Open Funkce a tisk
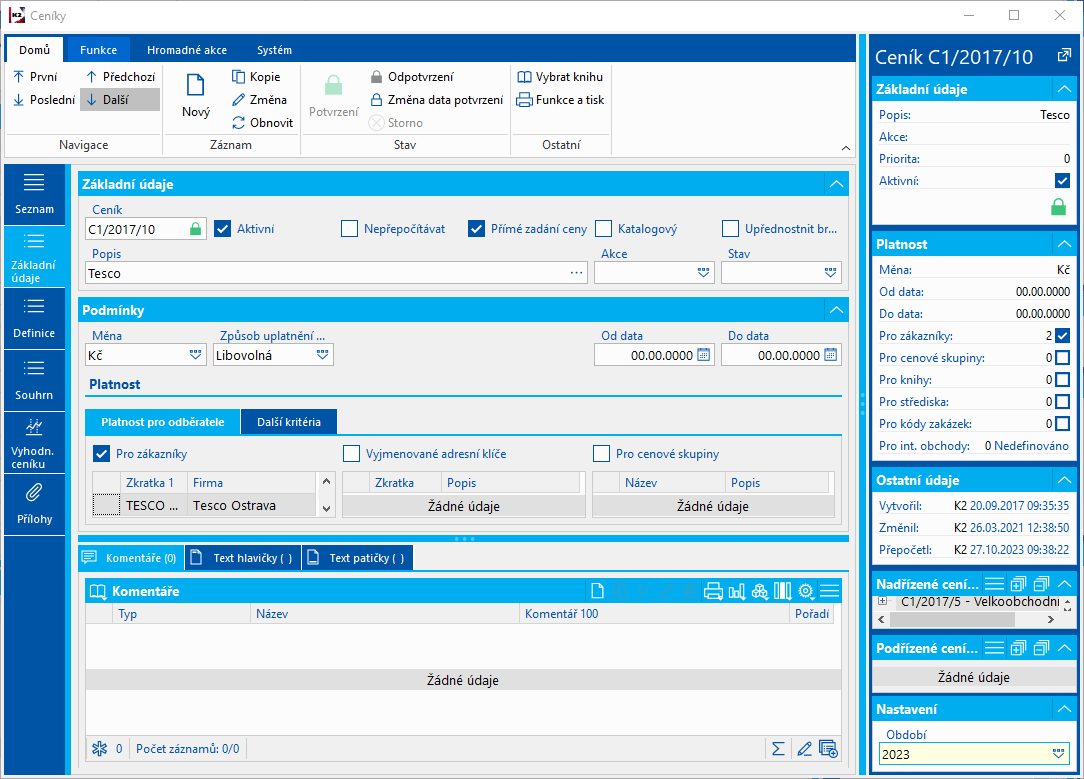The width and height of the screenshot is (1084, 779). pos(561,100)
